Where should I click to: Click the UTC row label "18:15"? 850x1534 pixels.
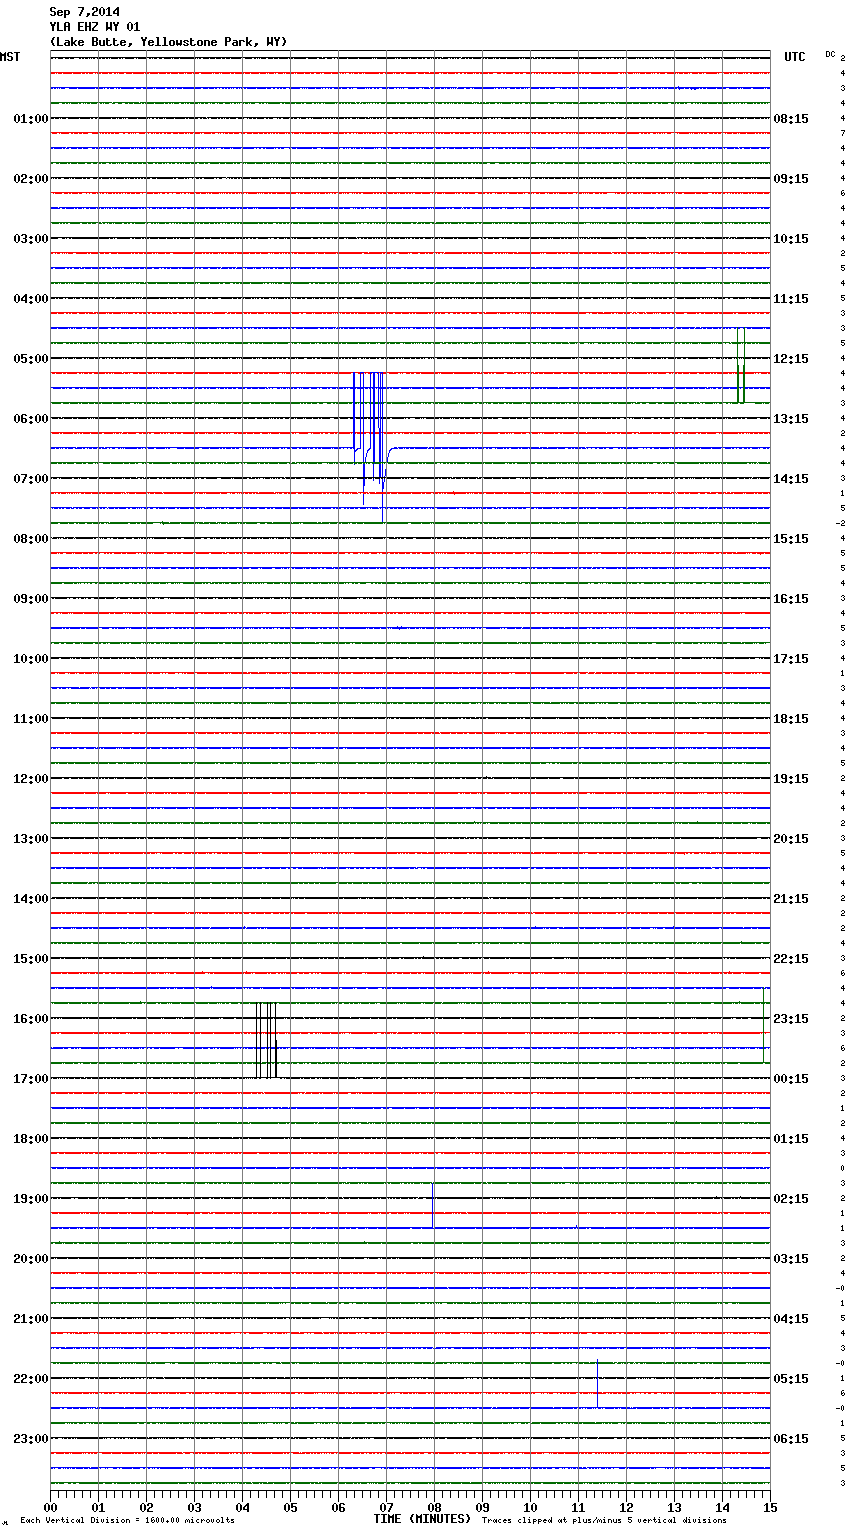pyautogui.click(x=791, y=719)
